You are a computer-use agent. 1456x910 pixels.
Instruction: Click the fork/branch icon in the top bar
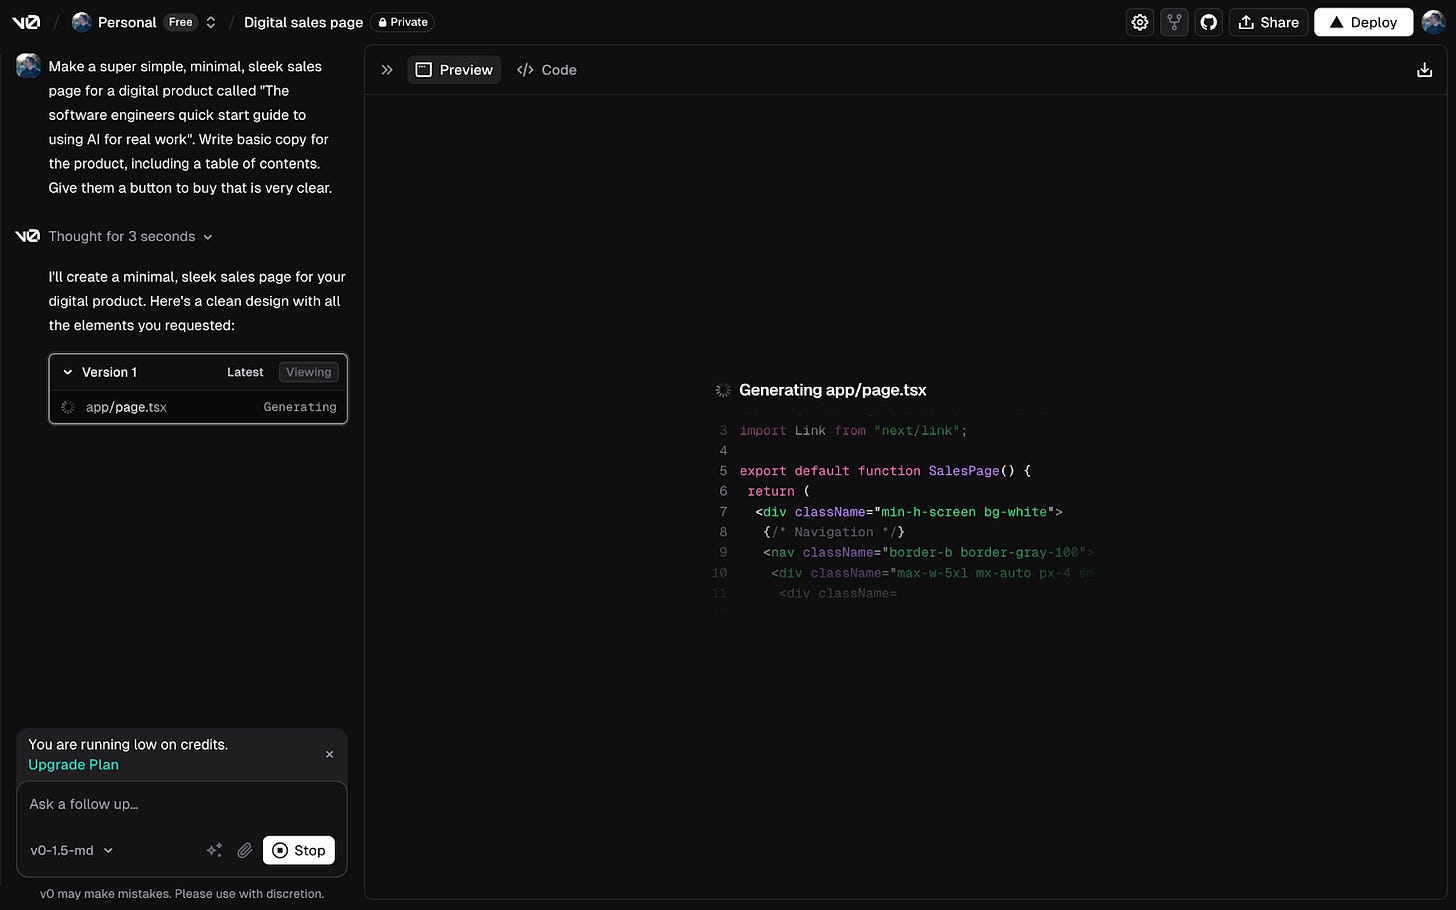coord(1174,22)
